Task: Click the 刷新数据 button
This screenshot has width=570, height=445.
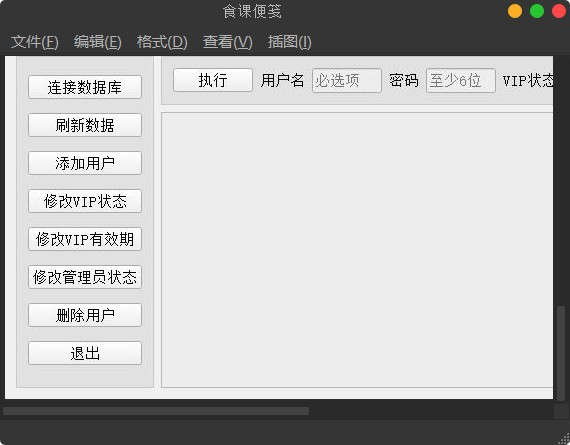Action: click(x=85, y=125)
